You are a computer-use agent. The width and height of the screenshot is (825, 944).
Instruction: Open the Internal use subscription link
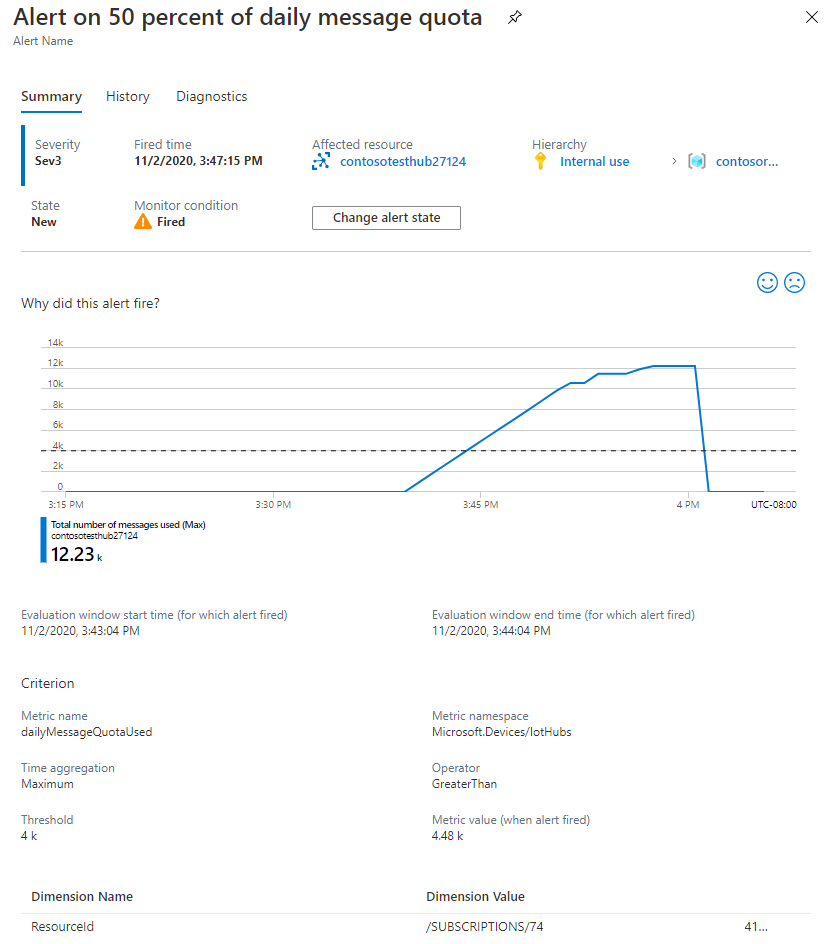coord(594,162)
